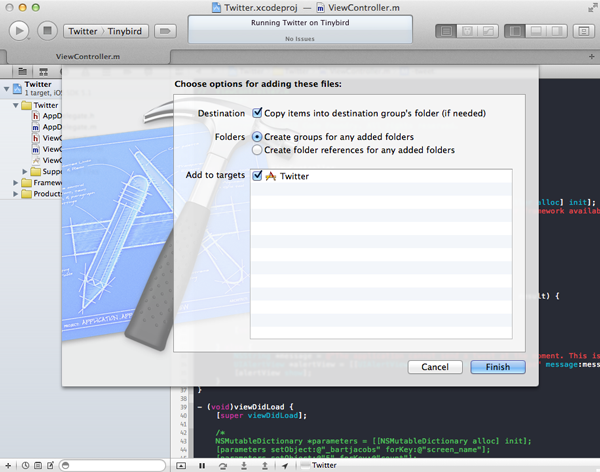Open the Twitter scheme dropdown
The height and width of the screenshot is (472, 600).
[83, 31]
